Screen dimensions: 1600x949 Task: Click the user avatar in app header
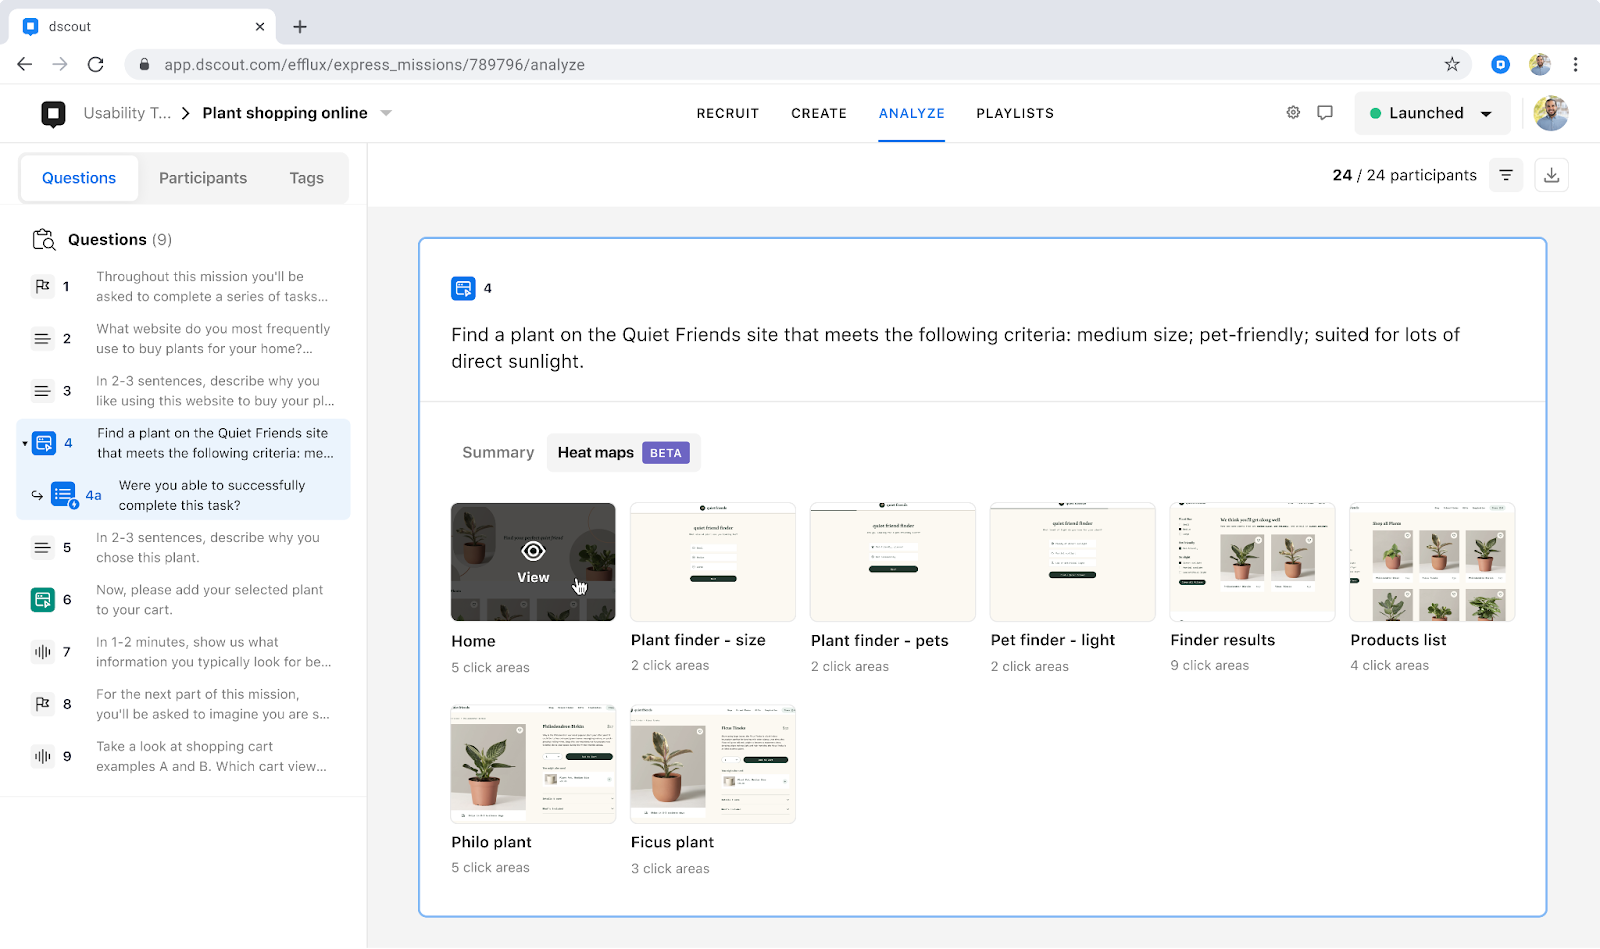click(x=1551, y=113)
